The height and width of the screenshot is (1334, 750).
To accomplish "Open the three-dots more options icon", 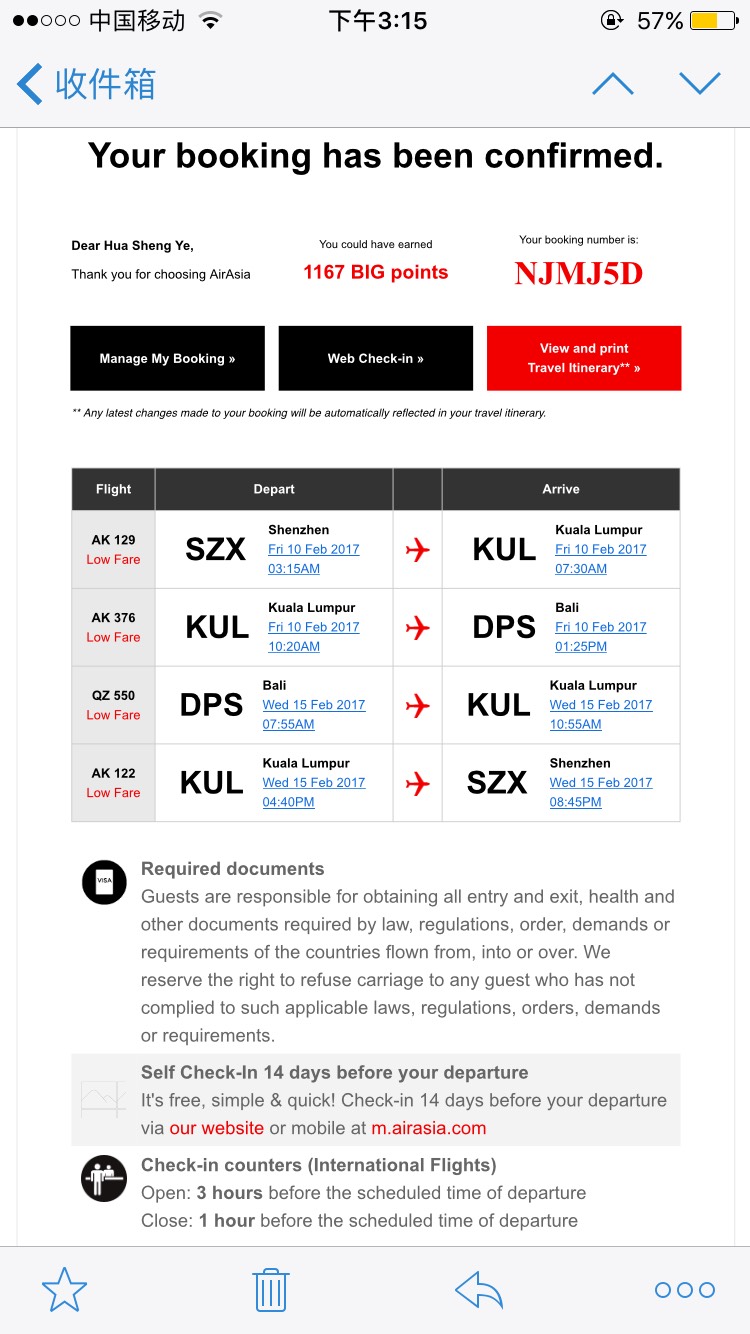I will point(685,1290).
